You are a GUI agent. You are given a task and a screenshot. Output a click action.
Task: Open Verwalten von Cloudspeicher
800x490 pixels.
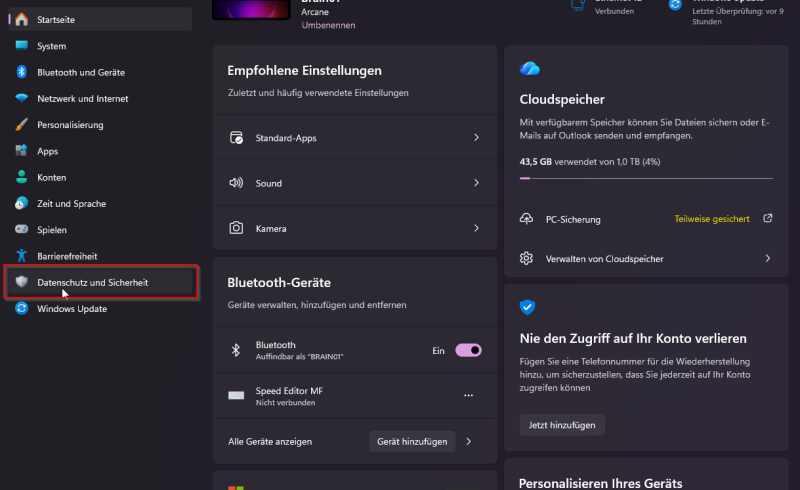646,258
